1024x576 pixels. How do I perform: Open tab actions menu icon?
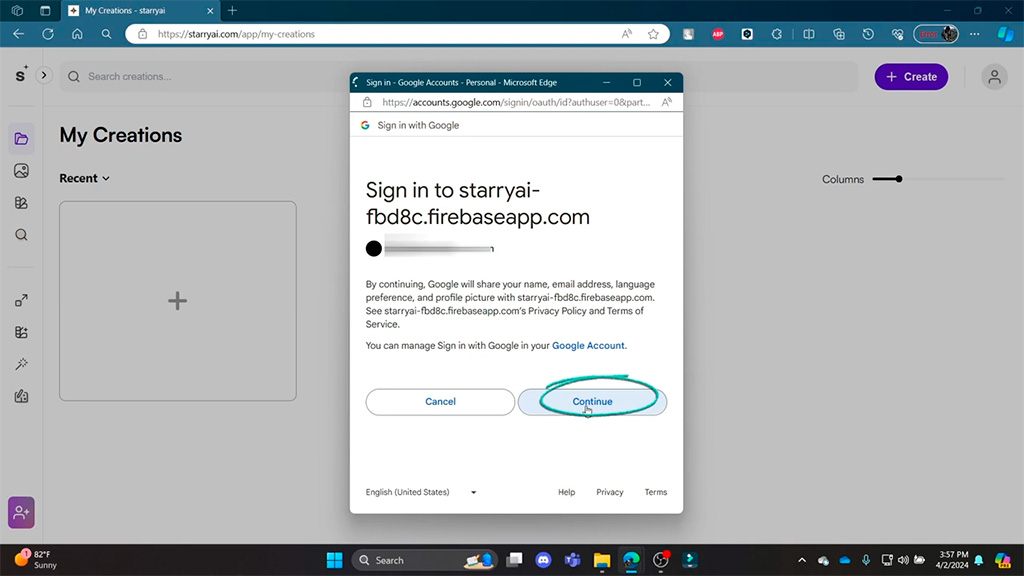tap(45, 10)
